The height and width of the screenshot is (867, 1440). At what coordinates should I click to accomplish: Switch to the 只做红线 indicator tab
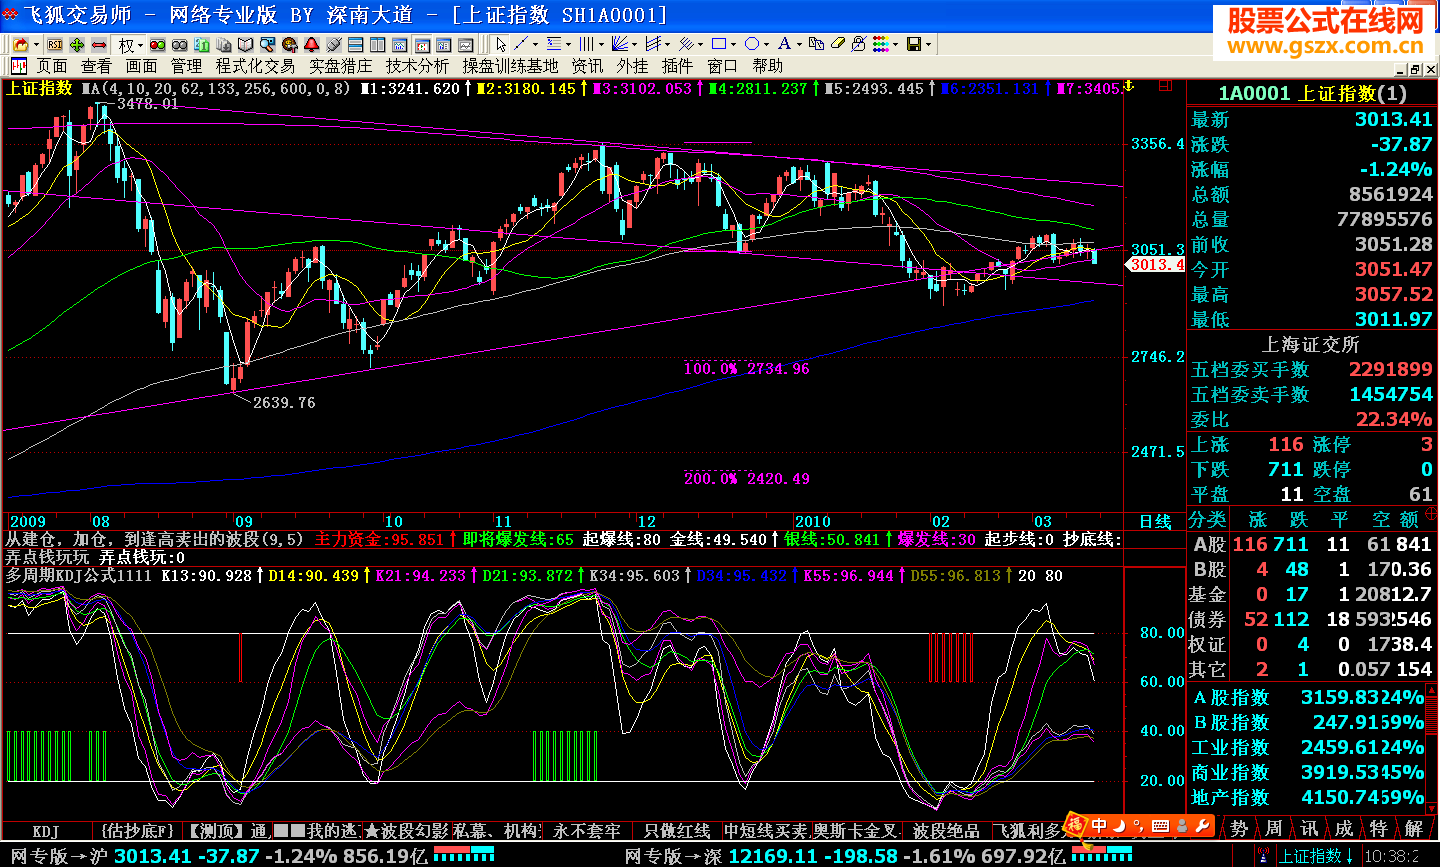pos(677,831)
